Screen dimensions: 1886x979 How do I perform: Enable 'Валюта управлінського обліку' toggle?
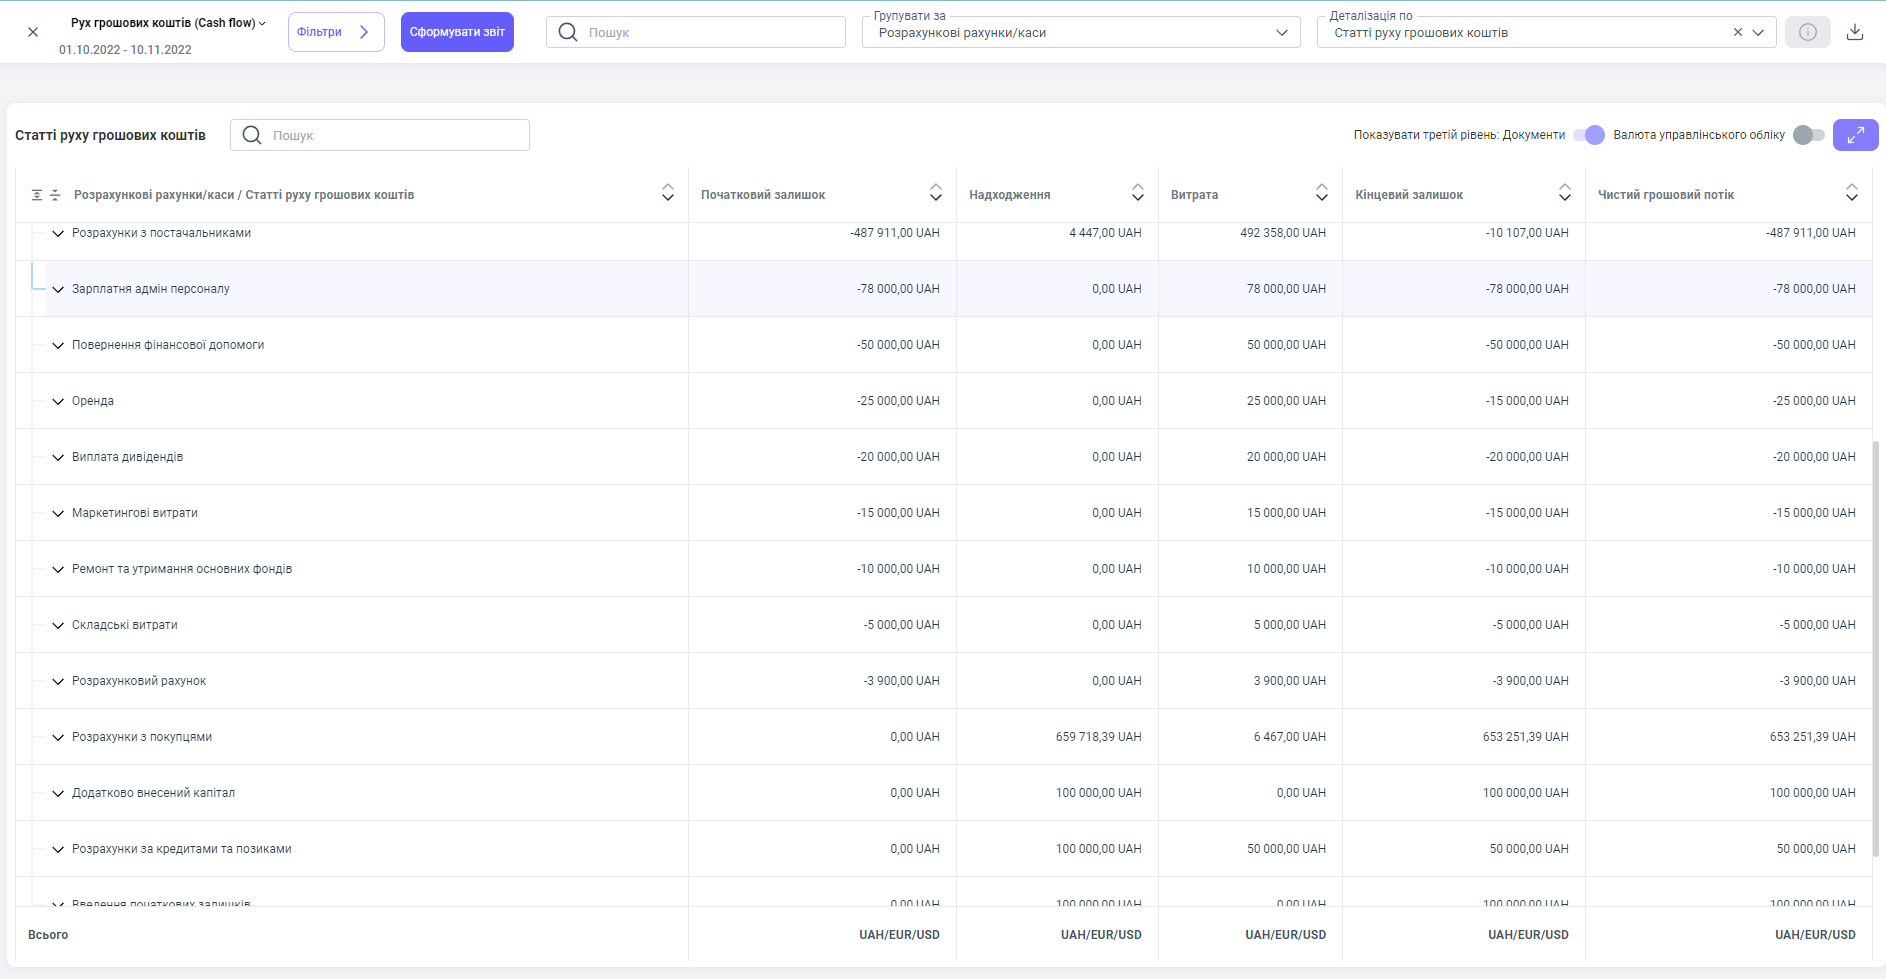[1808, 135]
